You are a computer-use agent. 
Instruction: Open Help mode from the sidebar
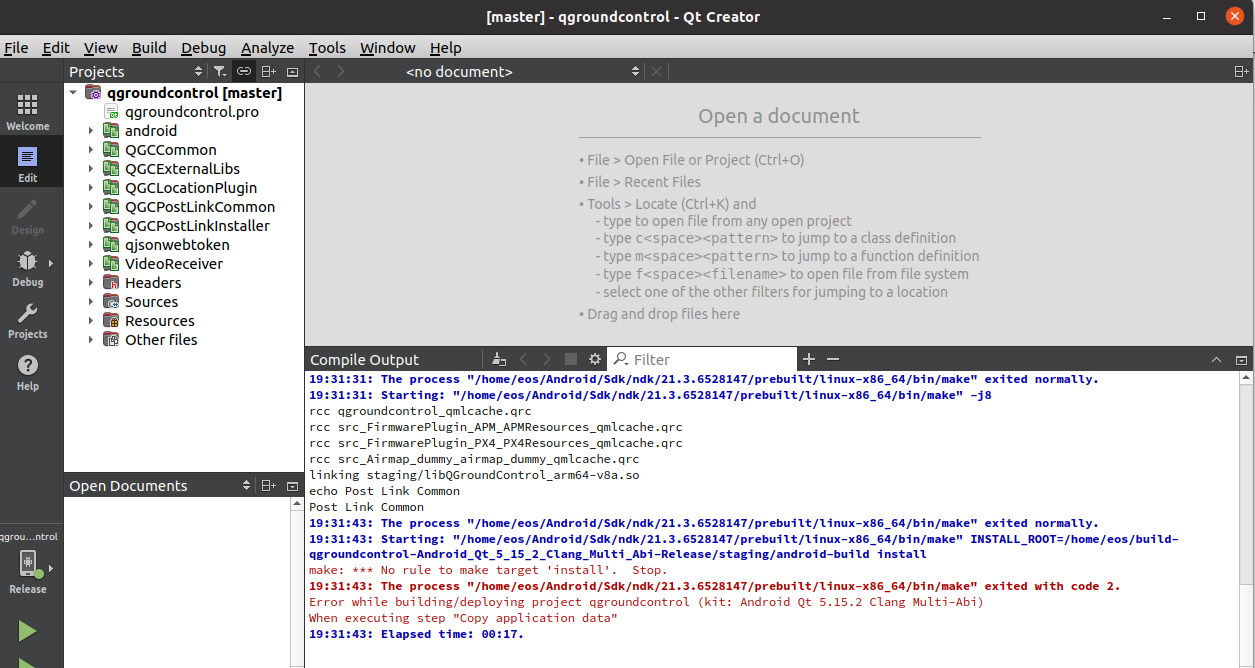[29, 372]
